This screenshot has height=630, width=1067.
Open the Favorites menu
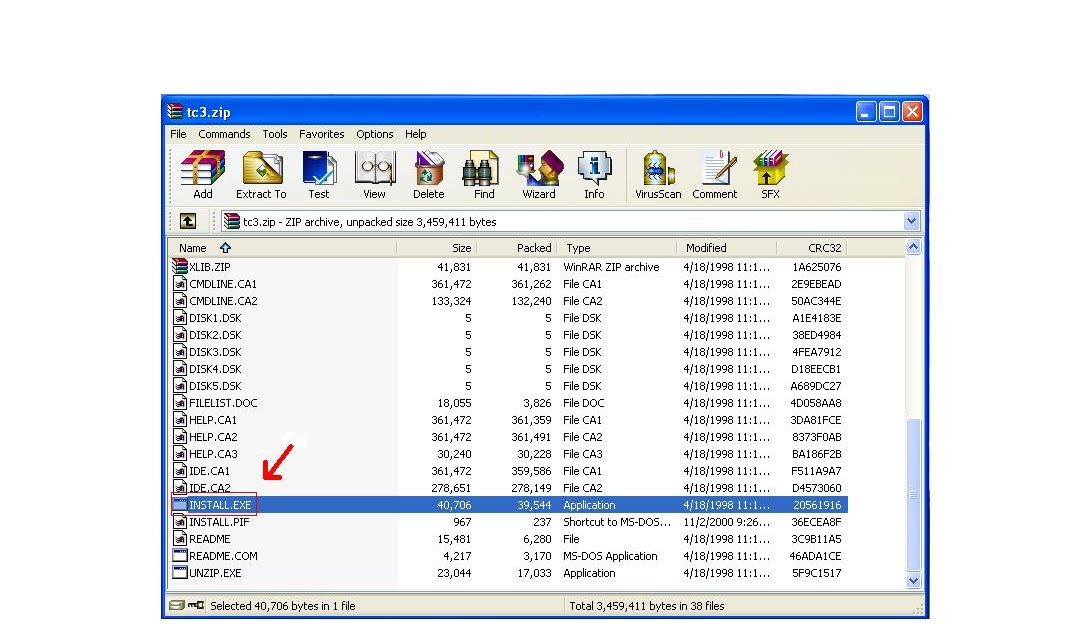point(322,134)
